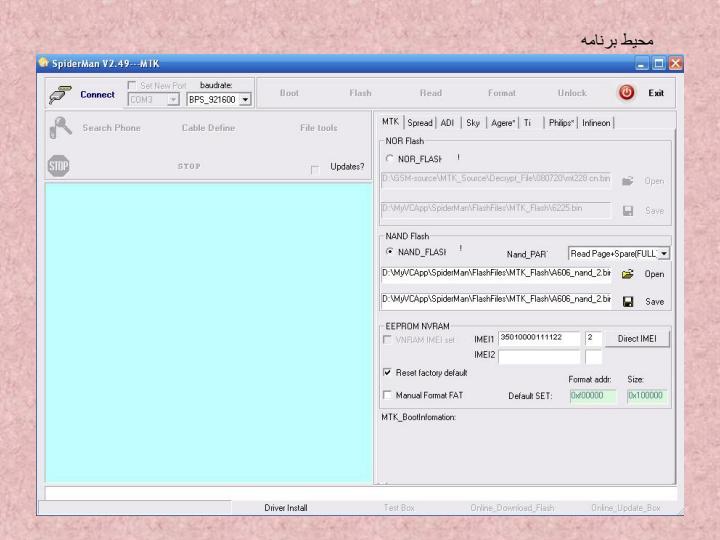Click the Connect button label
Viewport: 720px width, 540px height.
97,95
